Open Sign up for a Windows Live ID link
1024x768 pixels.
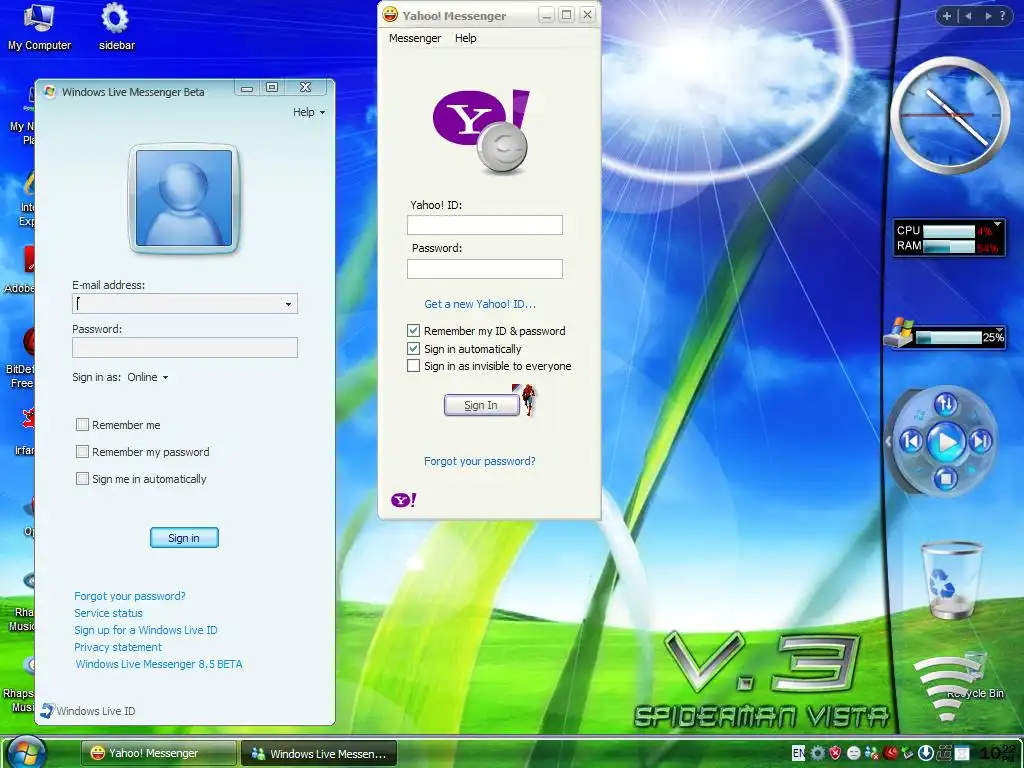tap(146, 630)
